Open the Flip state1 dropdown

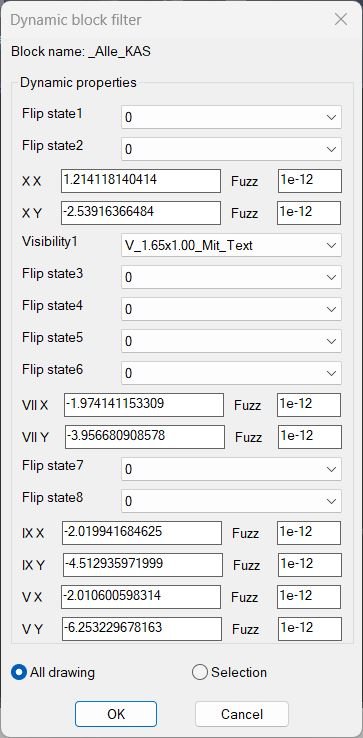coord(231,117)
